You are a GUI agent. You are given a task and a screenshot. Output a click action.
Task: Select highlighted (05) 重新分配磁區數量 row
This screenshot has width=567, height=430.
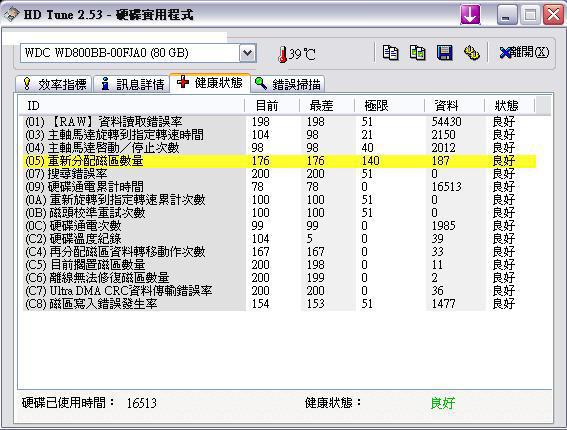pos(280,161)
